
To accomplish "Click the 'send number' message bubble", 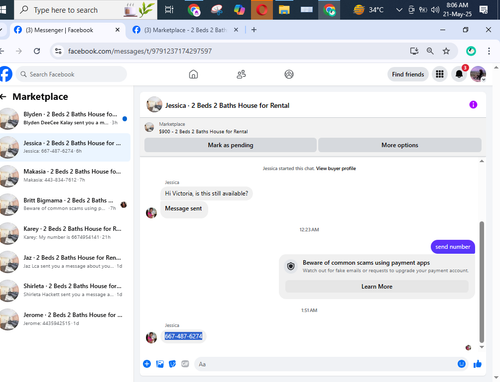I will (x=453, y=247).
